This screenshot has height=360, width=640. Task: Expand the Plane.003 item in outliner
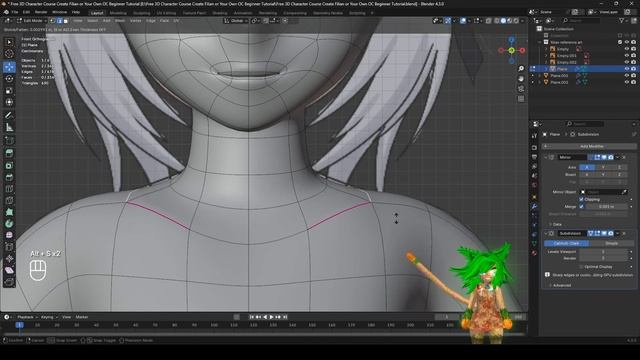point(540,82)
